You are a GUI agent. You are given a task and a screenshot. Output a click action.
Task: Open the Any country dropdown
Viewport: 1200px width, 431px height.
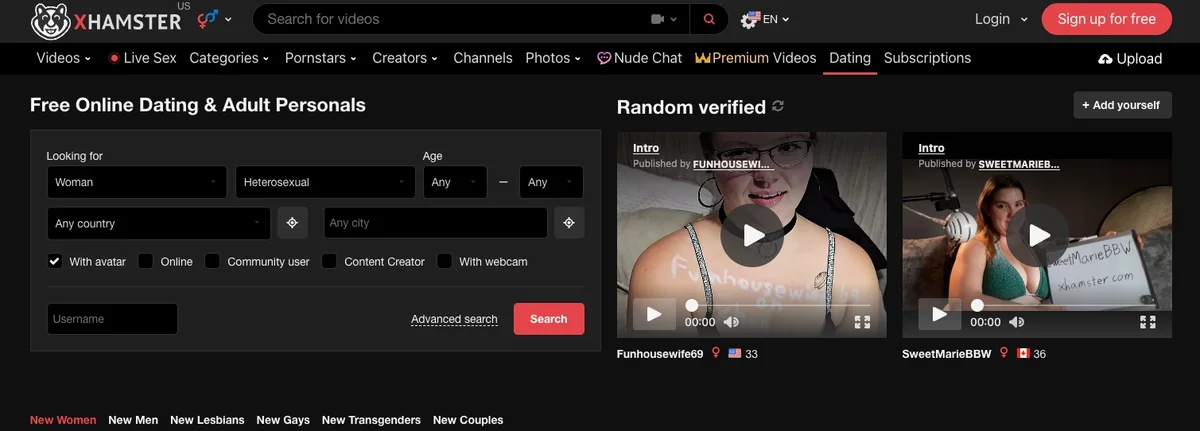[159, 223]
